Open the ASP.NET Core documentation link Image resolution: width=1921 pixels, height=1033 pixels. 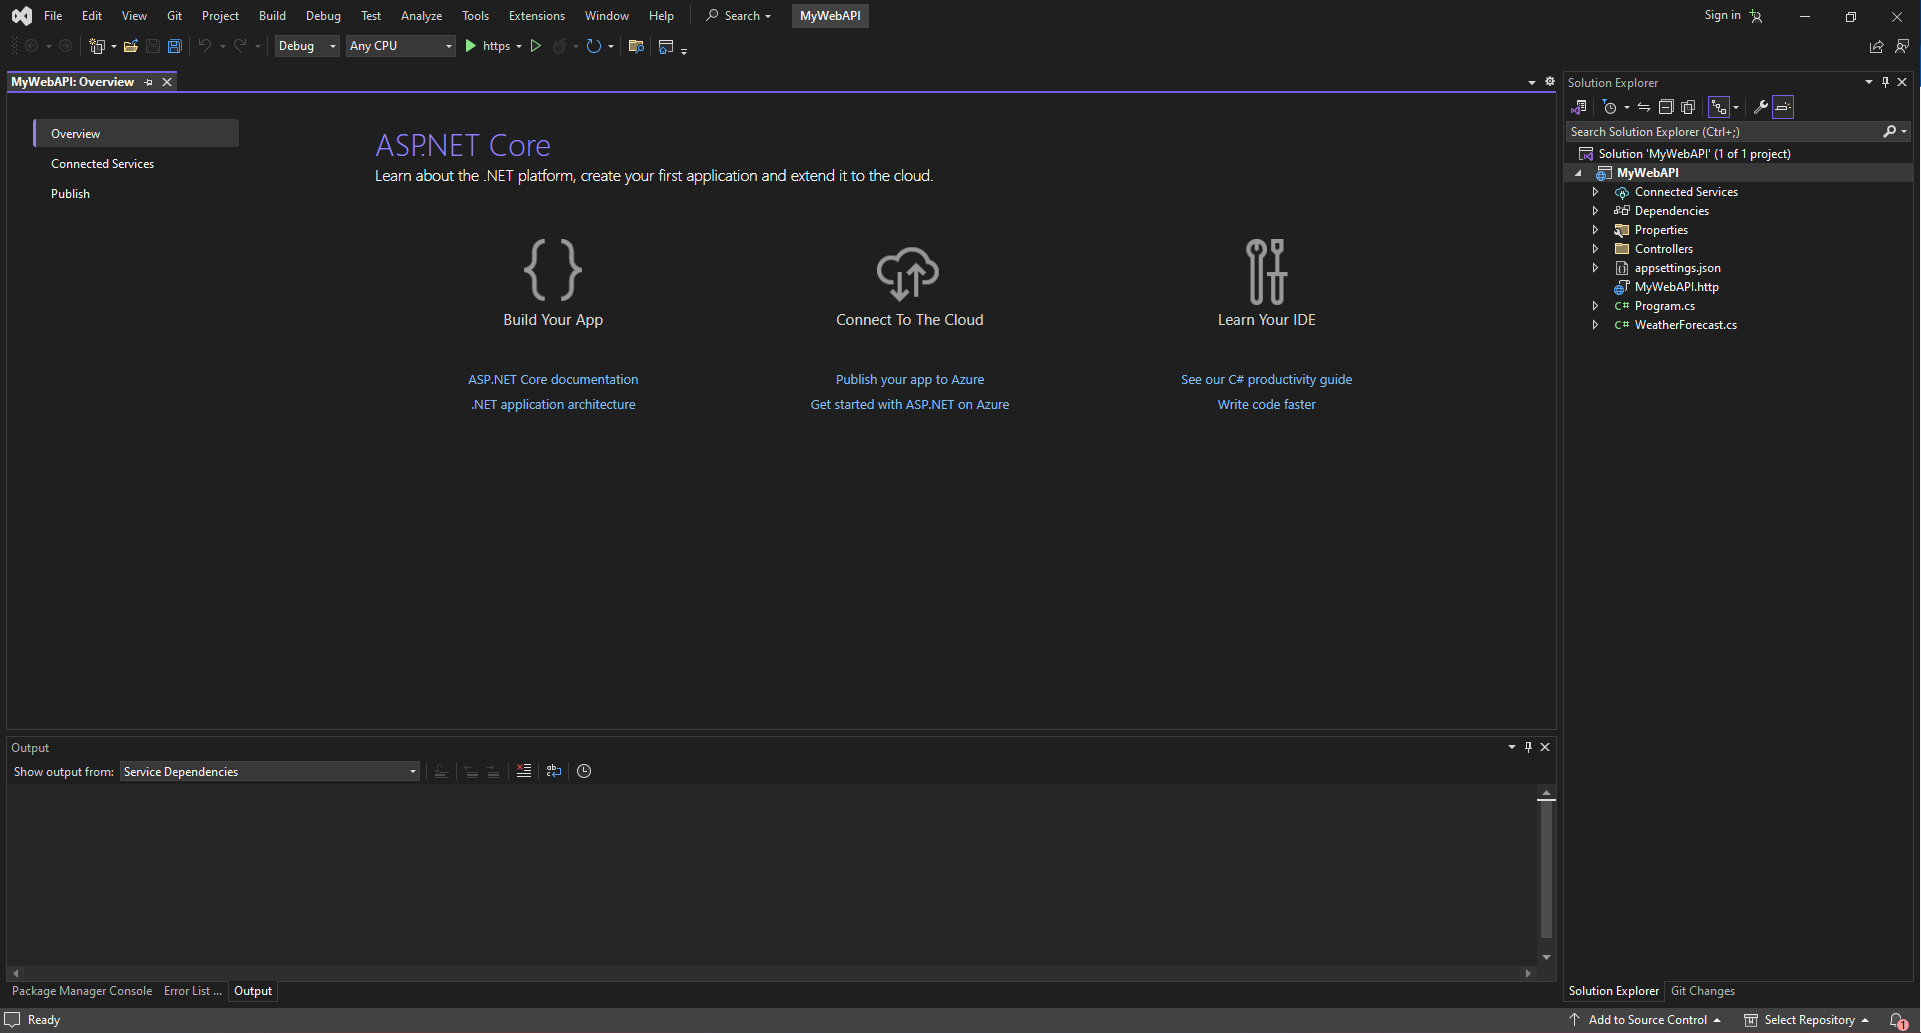pyautogui.click(x=553, y=379)
